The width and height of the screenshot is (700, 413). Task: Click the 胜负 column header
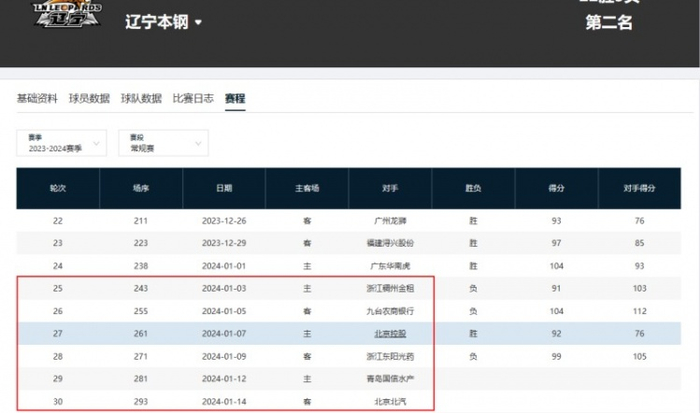pos(473,188)
